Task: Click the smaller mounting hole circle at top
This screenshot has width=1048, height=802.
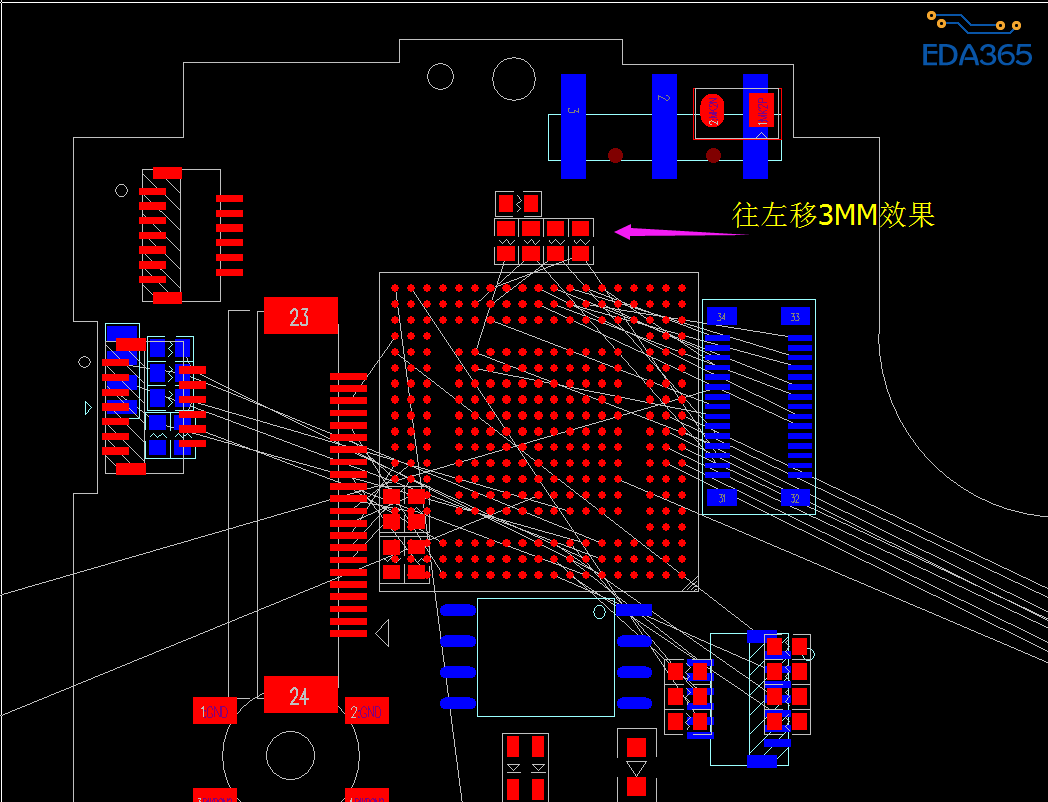Action: click(x=440, y=77)
